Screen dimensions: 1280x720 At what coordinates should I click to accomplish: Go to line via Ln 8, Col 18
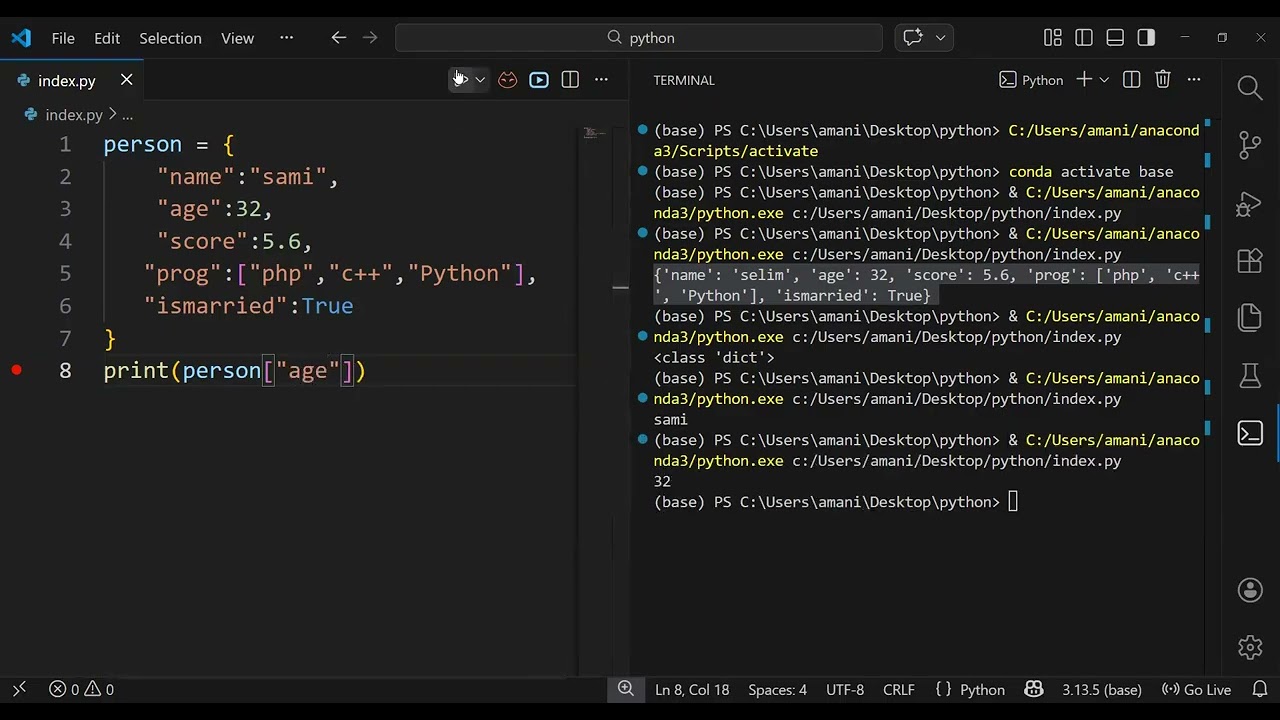coord(692,690)
